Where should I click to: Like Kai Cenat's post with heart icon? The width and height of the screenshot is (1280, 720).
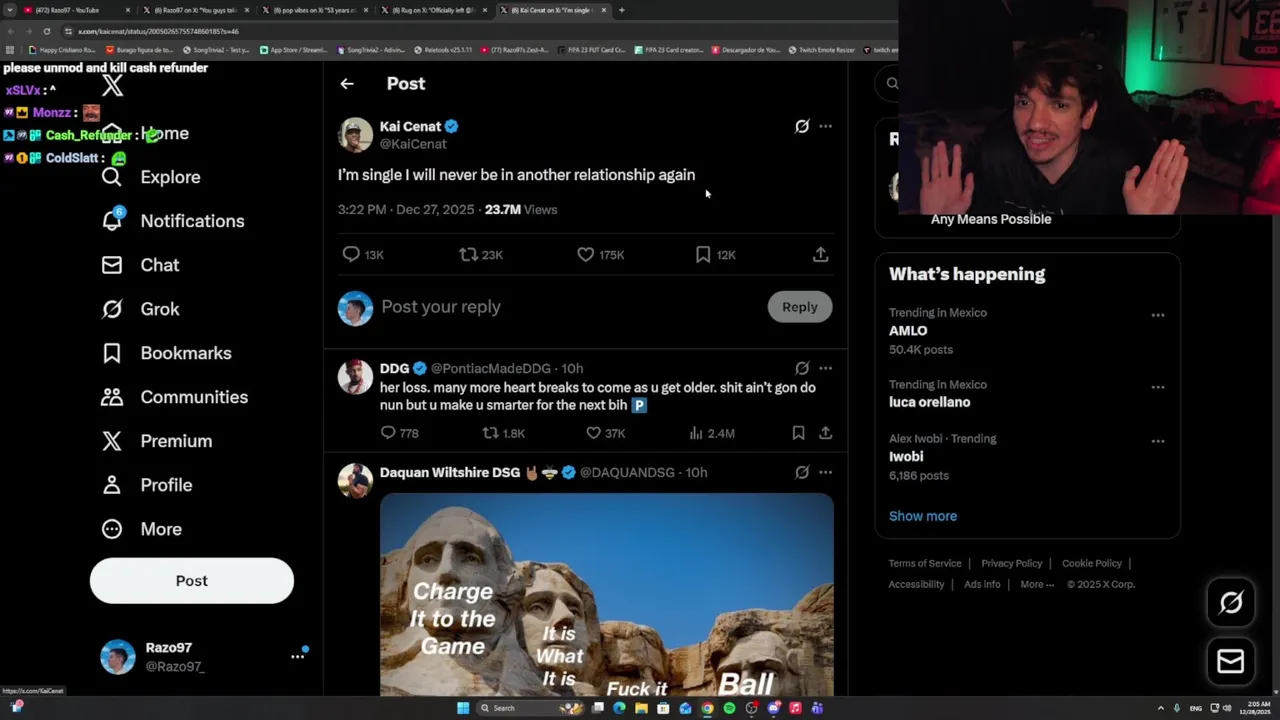586,254
